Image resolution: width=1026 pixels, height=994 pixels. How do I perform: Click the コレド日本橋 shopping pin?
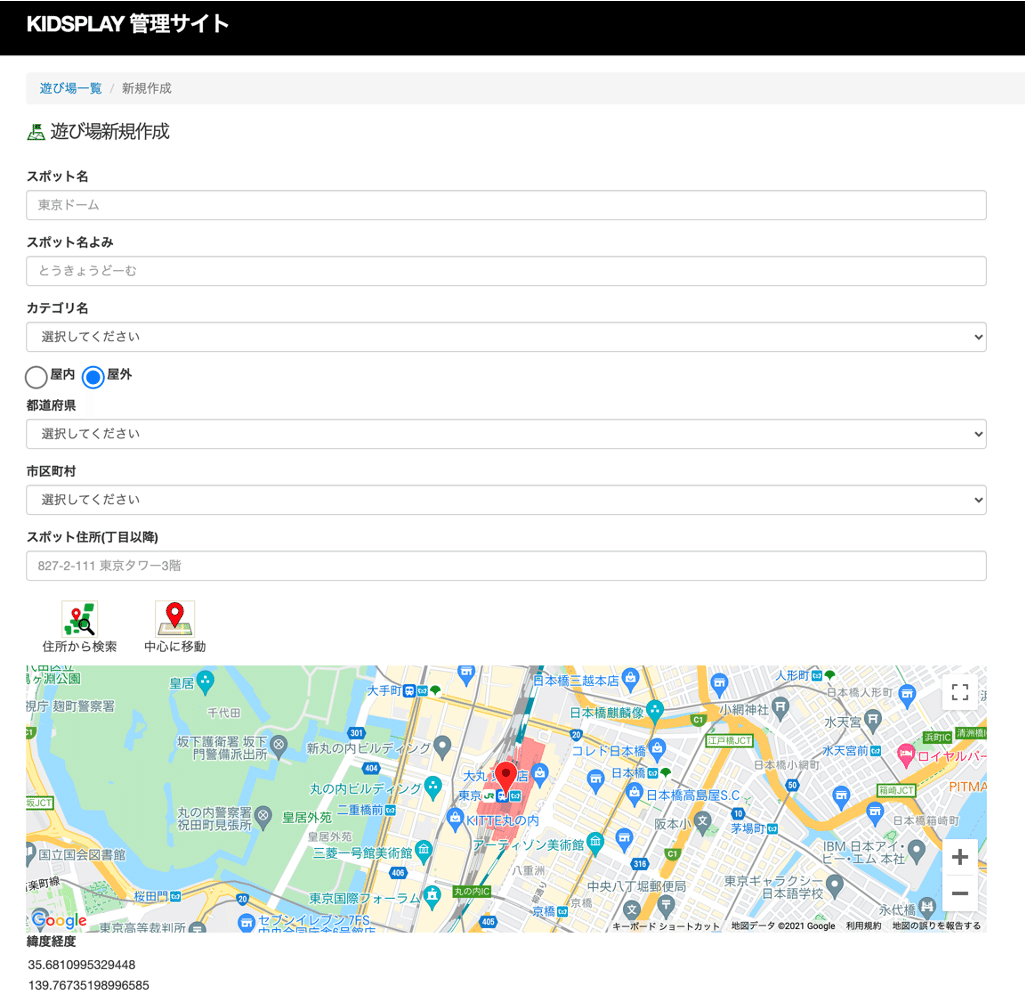click(x=657, y=749)
